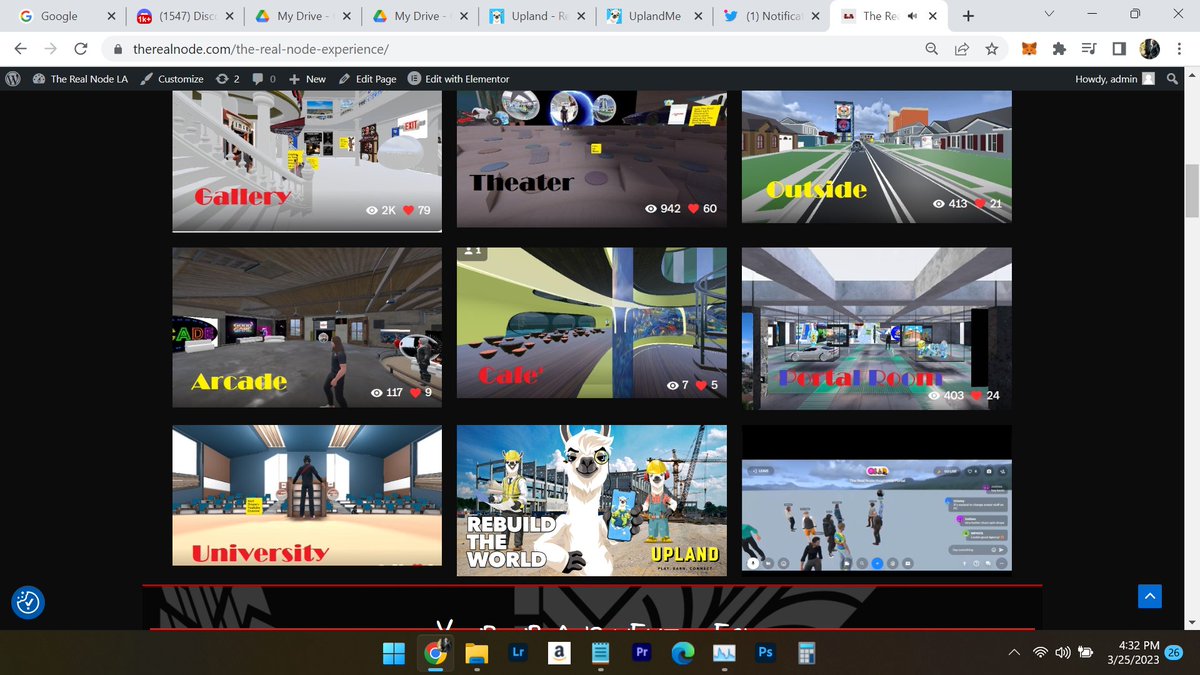Go forward in browser history

coord(50,48)
